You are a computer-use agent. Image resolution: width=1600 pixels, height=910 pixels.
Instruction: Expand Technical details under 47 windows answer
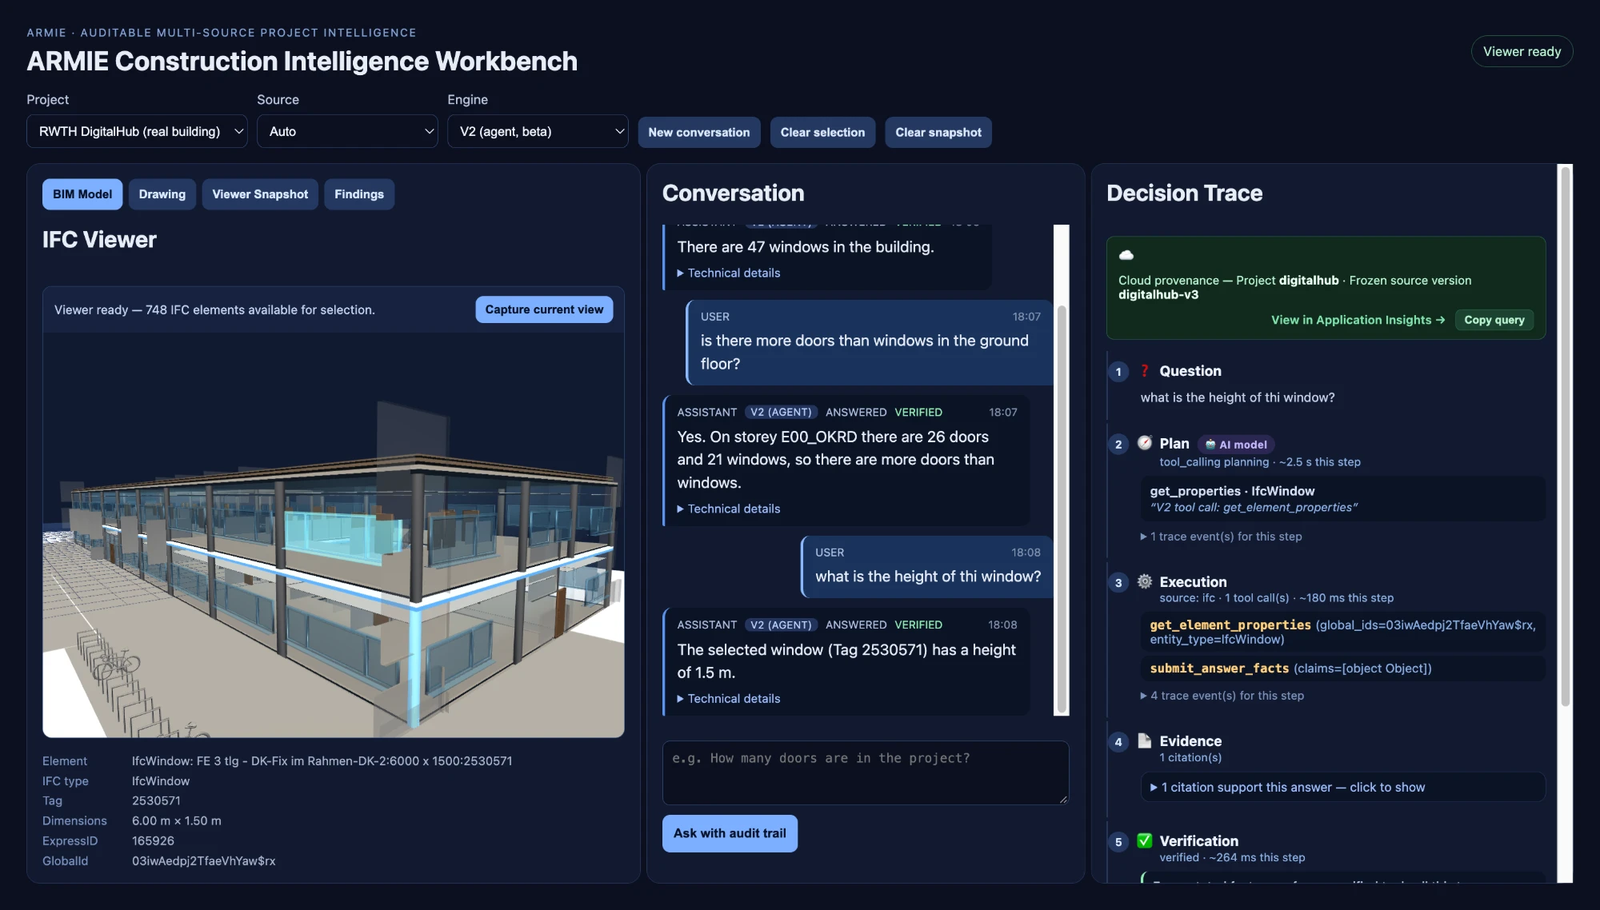[x=729, y=273]
